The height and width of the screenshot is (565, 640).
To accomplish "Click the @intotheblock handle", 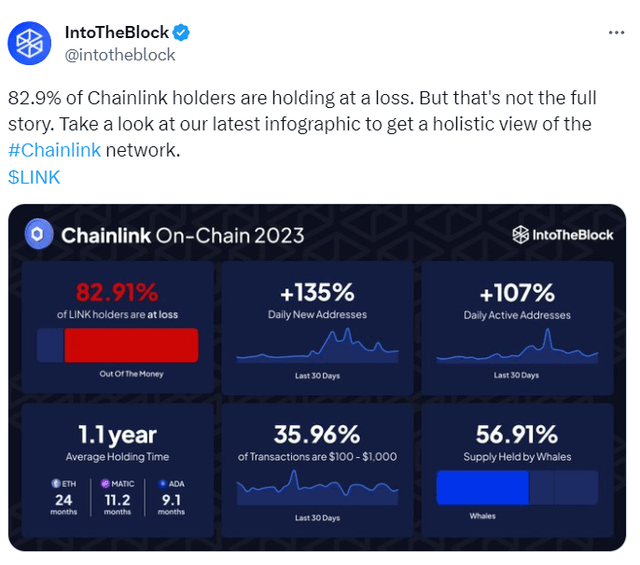I will (119, 55).
